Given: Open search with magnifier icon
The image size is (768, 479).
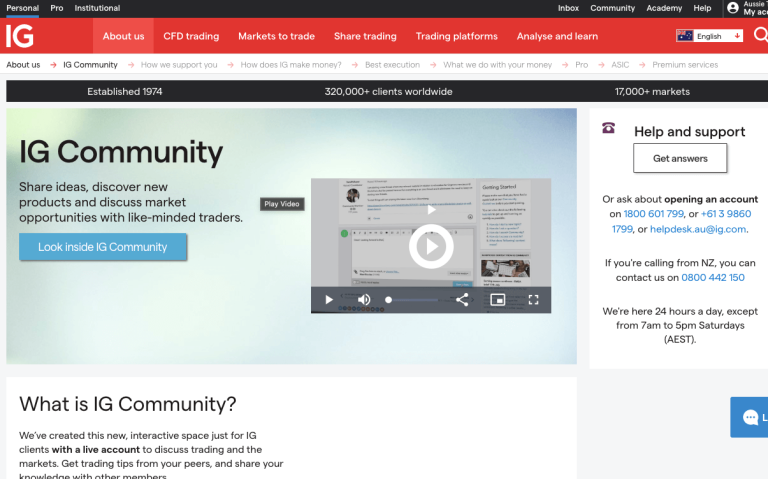Looking at the screenshot, I should (760, 36).
